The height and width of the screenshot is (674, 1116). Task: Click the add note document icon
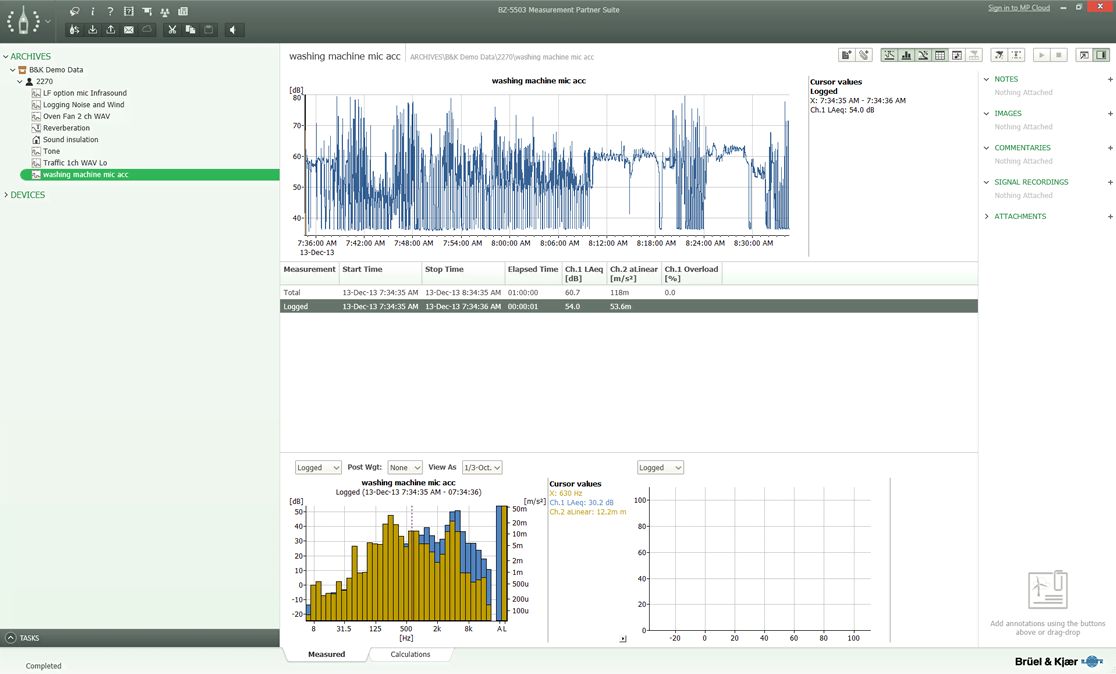coord(846,56)
